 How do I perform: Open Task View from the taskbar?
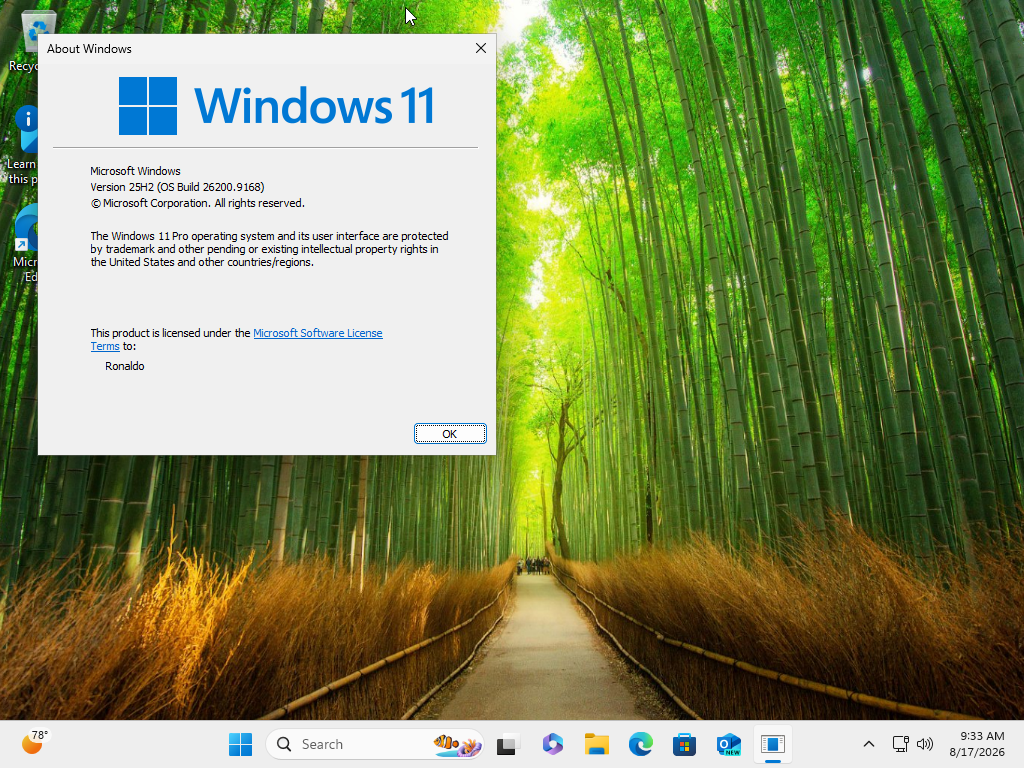coord(508,744)
